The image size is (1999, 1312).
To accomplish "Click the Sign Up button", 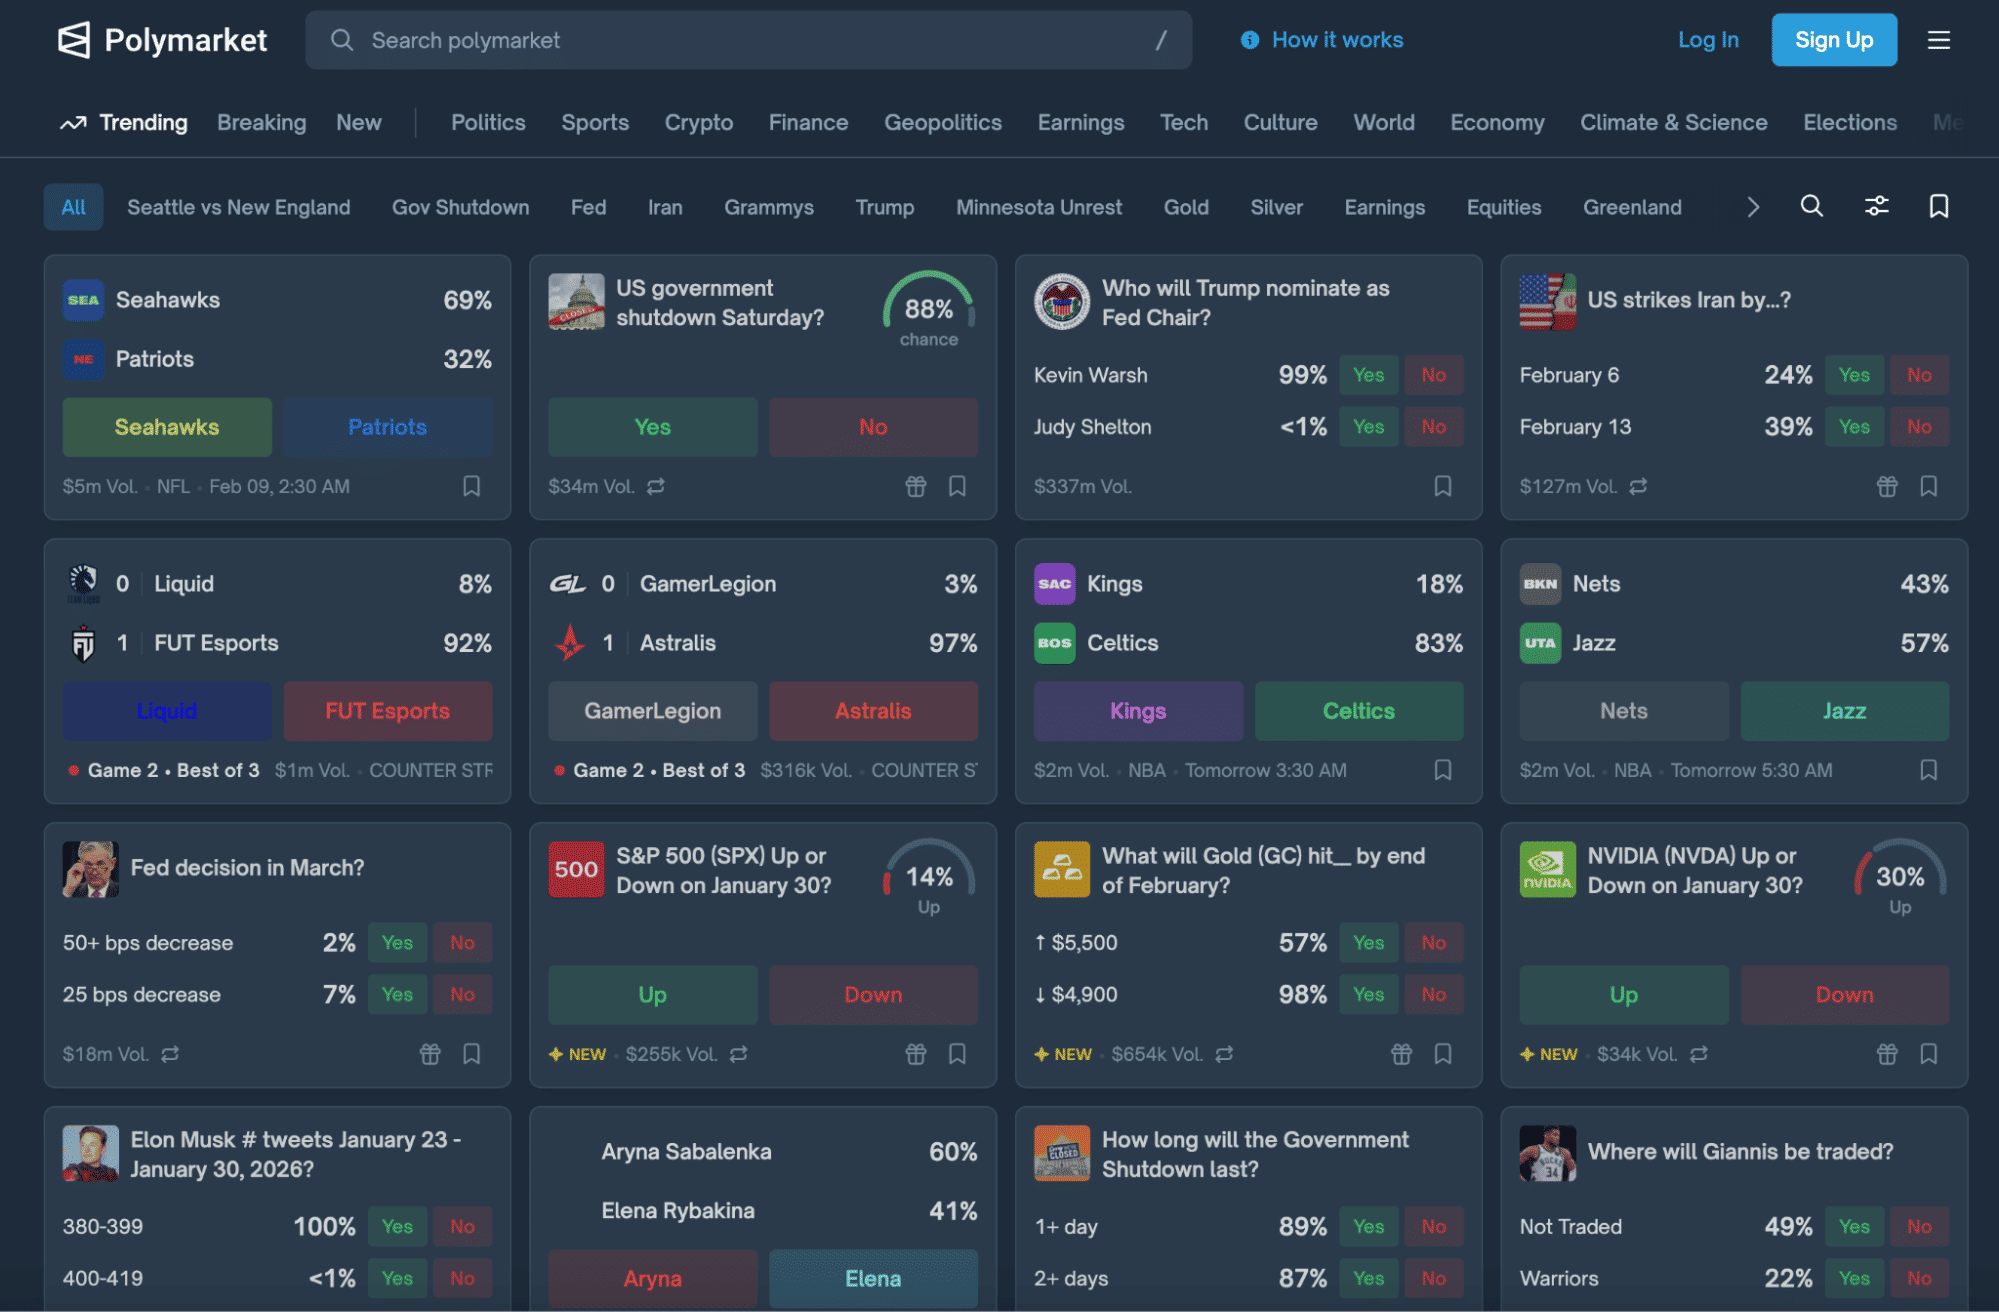I will click(1833, 40).
